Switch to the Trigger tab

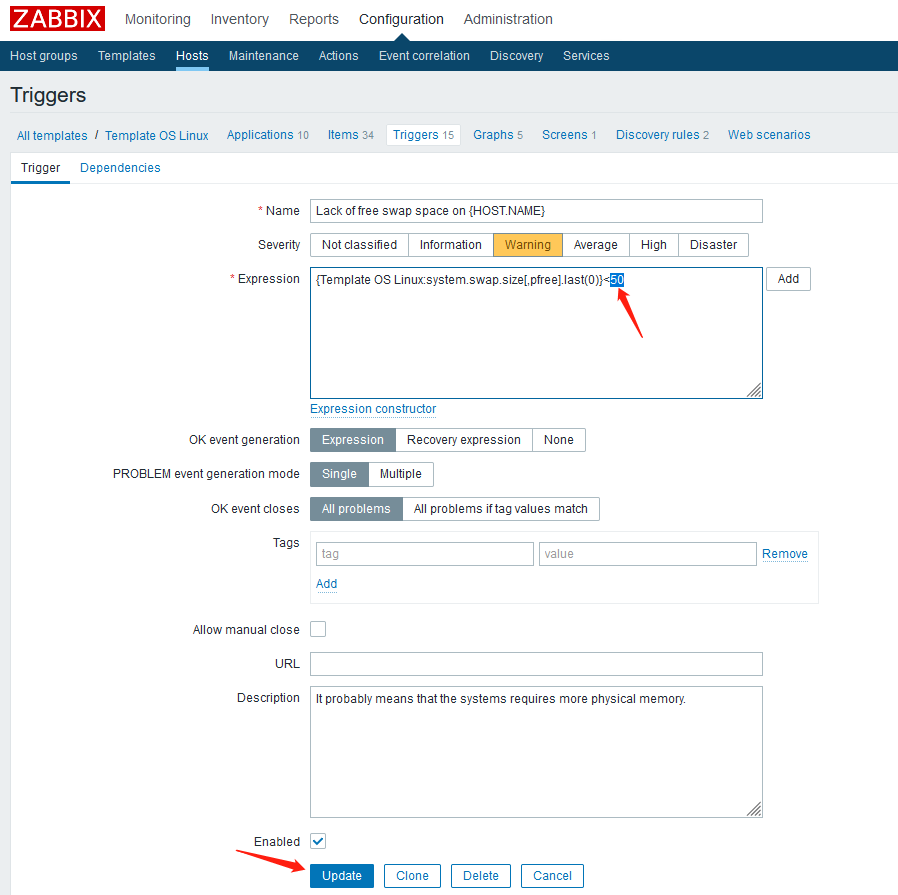click(40, 168)
